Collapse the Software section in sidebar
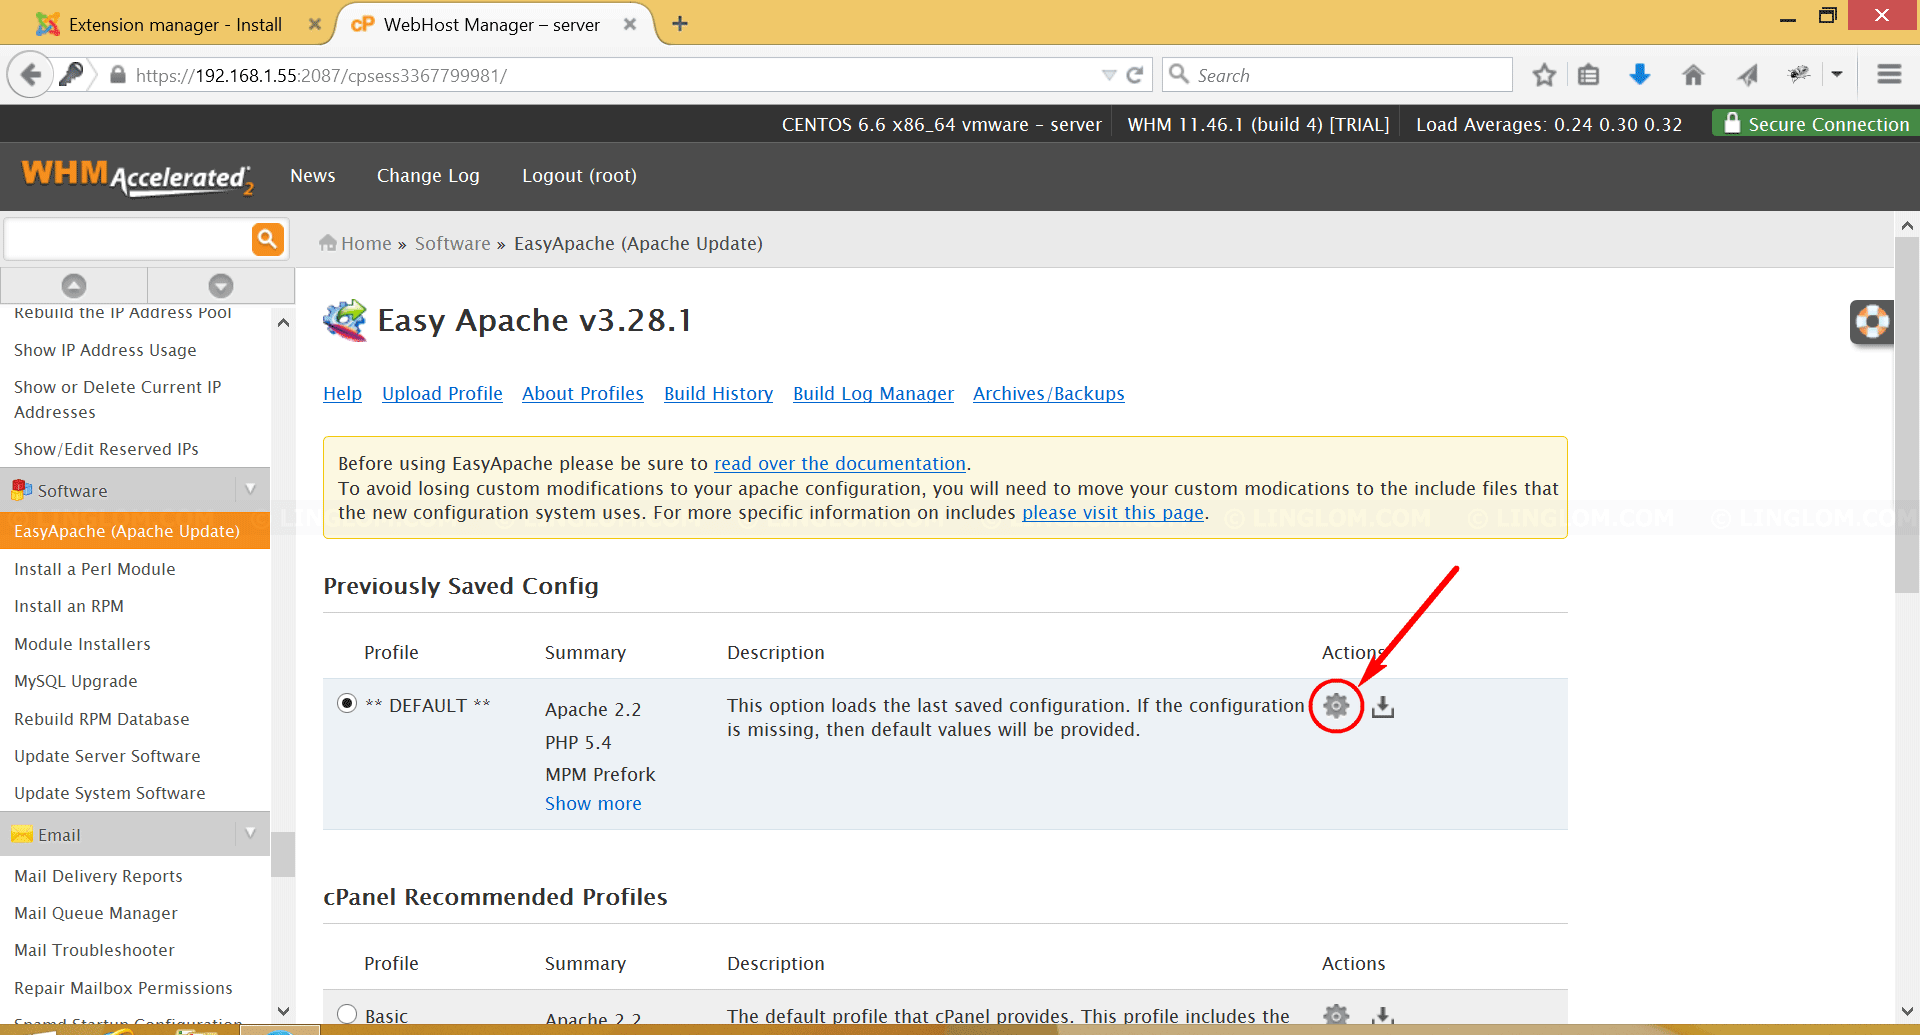Image resolution: width=1920 pixels, height=1035 pixels. (250, 490)
